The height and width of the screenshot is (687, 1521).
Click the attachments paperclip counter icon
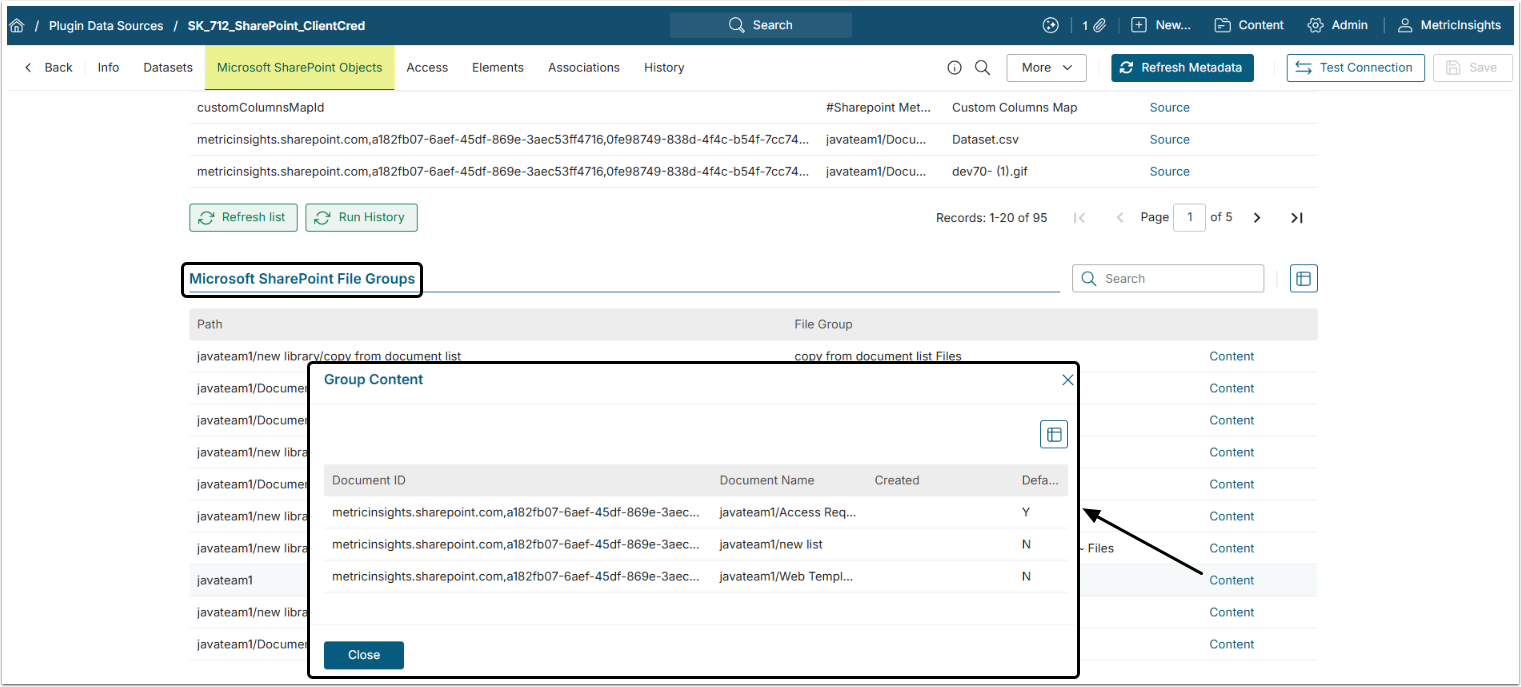point(1092,26)
